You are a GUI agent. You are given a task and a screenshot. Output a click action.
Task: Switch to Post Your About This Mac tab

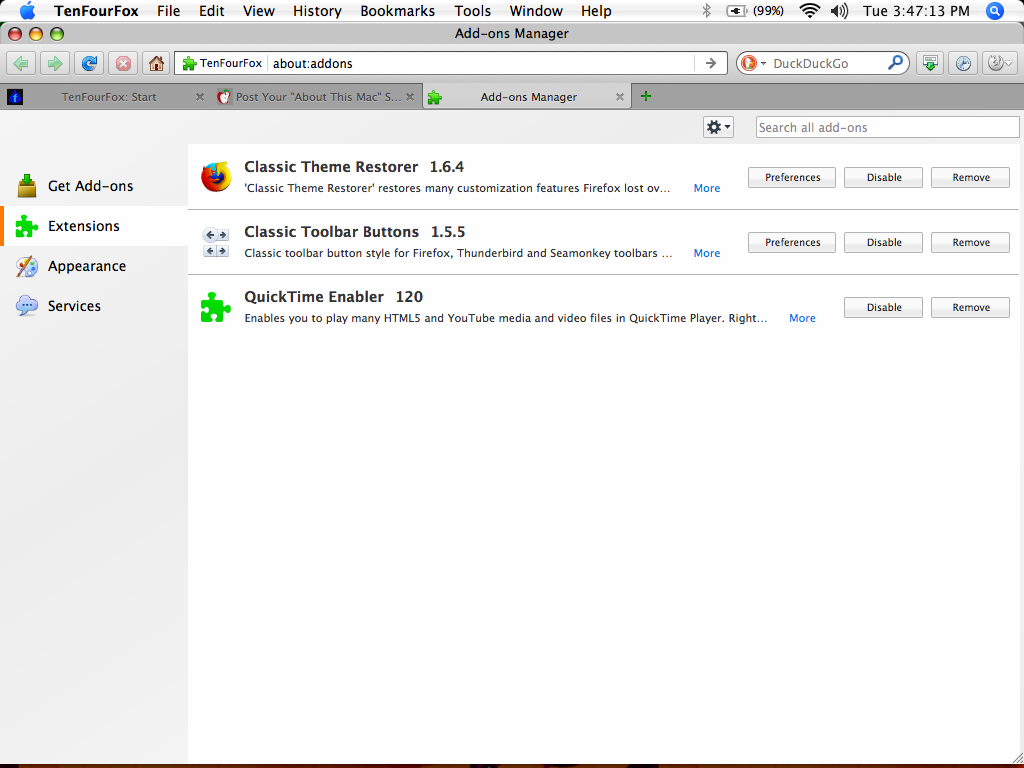pos(317,97)
